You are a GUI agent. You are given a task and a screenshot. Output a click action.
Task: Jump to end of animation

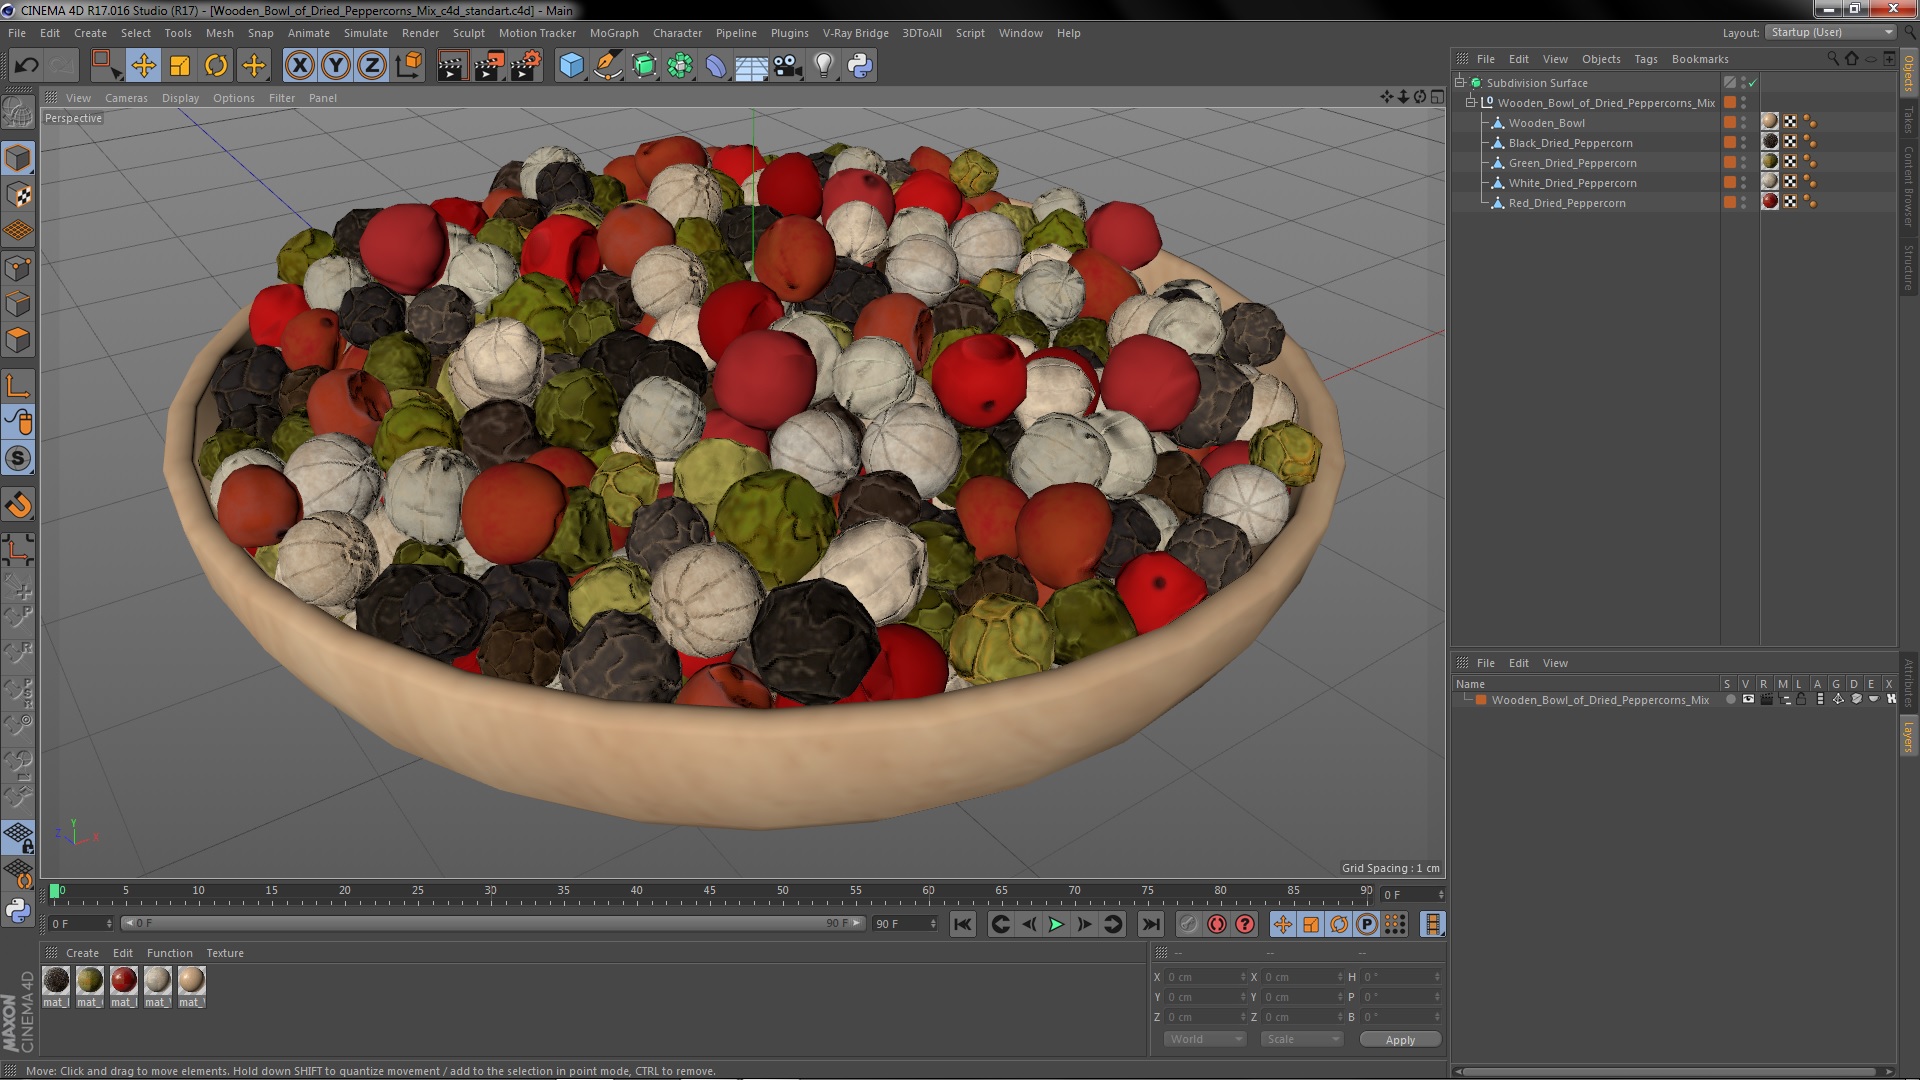click(x=1151, y=925)
